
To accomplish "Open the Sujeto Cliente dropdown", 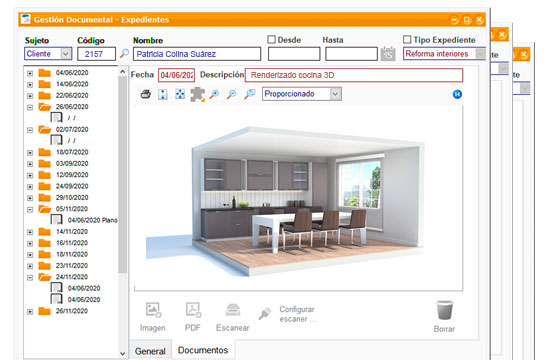I will pos(65,54).
